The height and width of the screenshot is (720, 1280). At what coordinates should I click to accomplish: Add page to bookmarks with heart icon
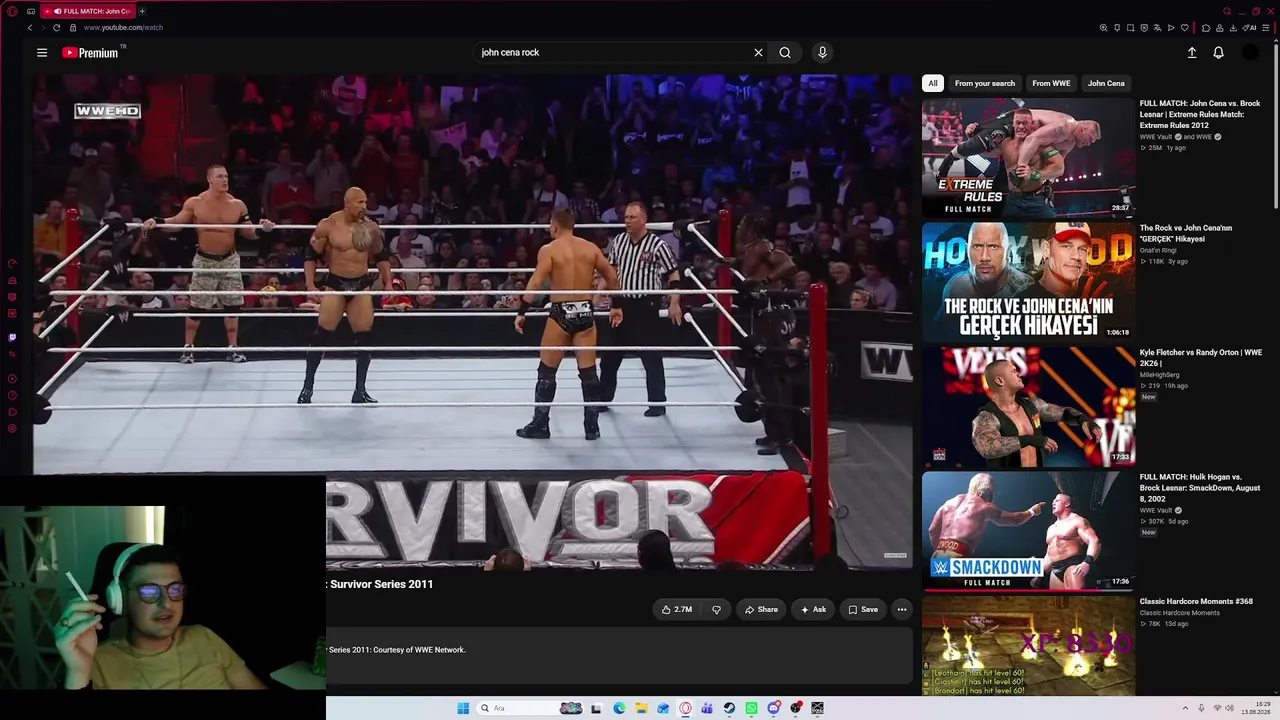1185,28
